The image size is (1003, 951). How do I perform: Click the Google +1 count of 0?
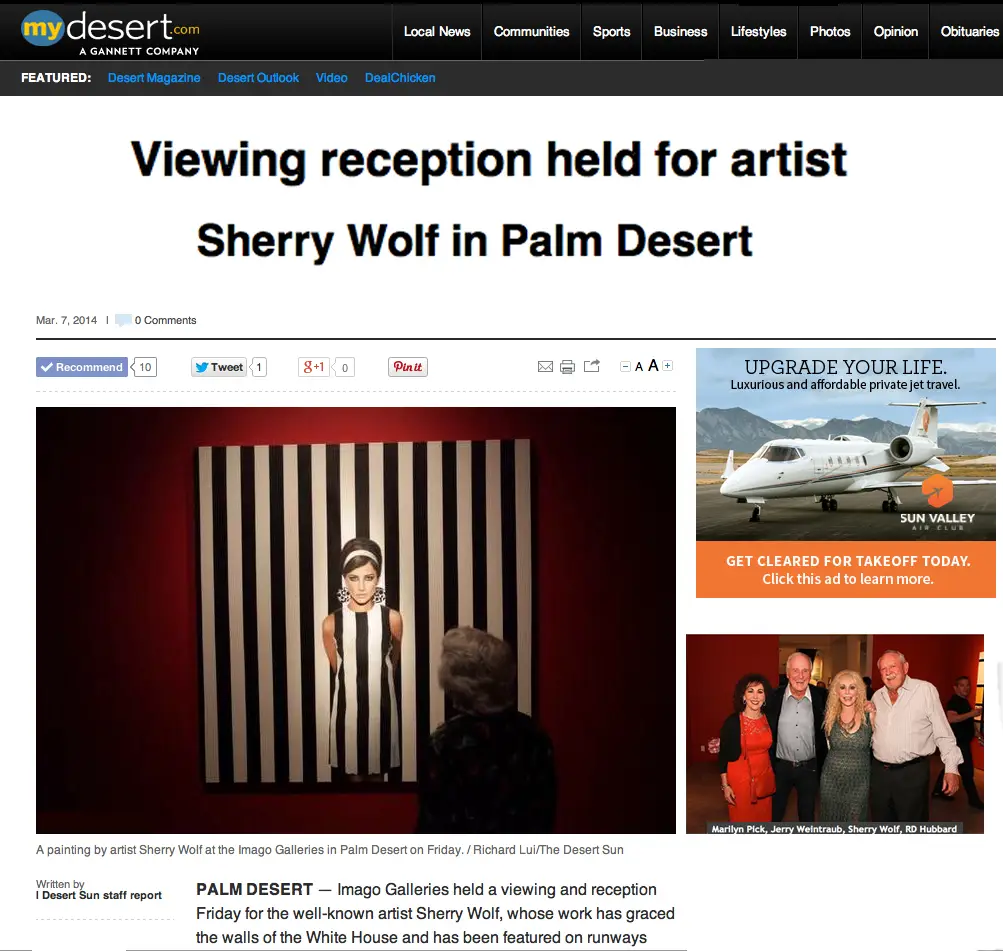[344, 368]
